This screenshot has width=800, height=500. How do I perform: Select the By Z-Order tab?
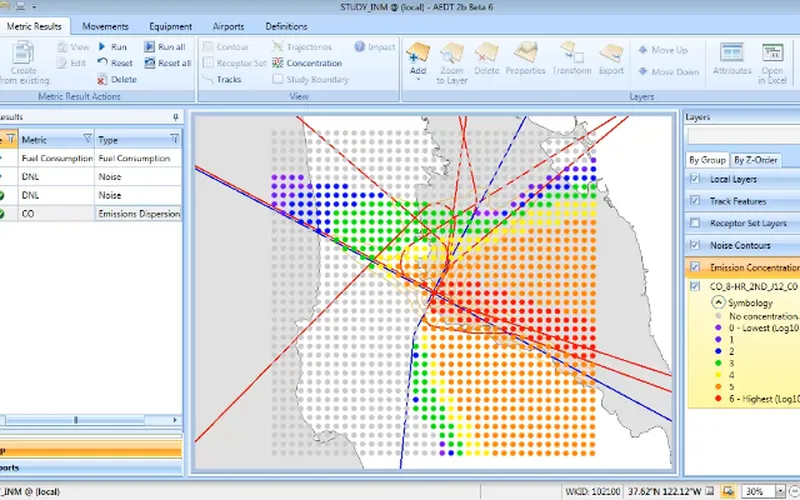click(x=753, y=159)
